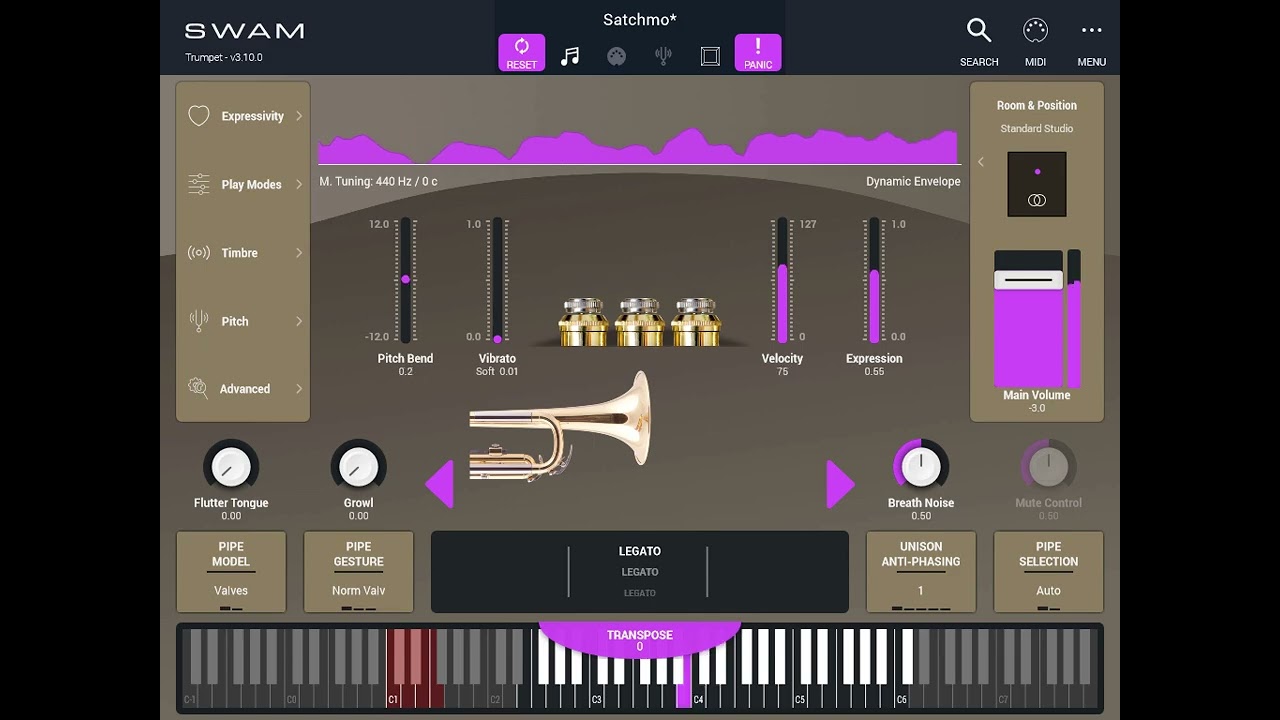
Task: Open the Unison Anti-Phasing selector
Action: (921, 572)
